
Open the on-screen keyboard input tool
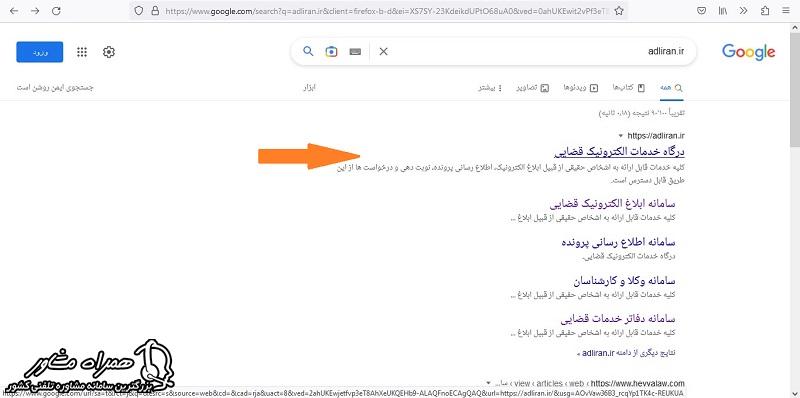coord(356,52)
